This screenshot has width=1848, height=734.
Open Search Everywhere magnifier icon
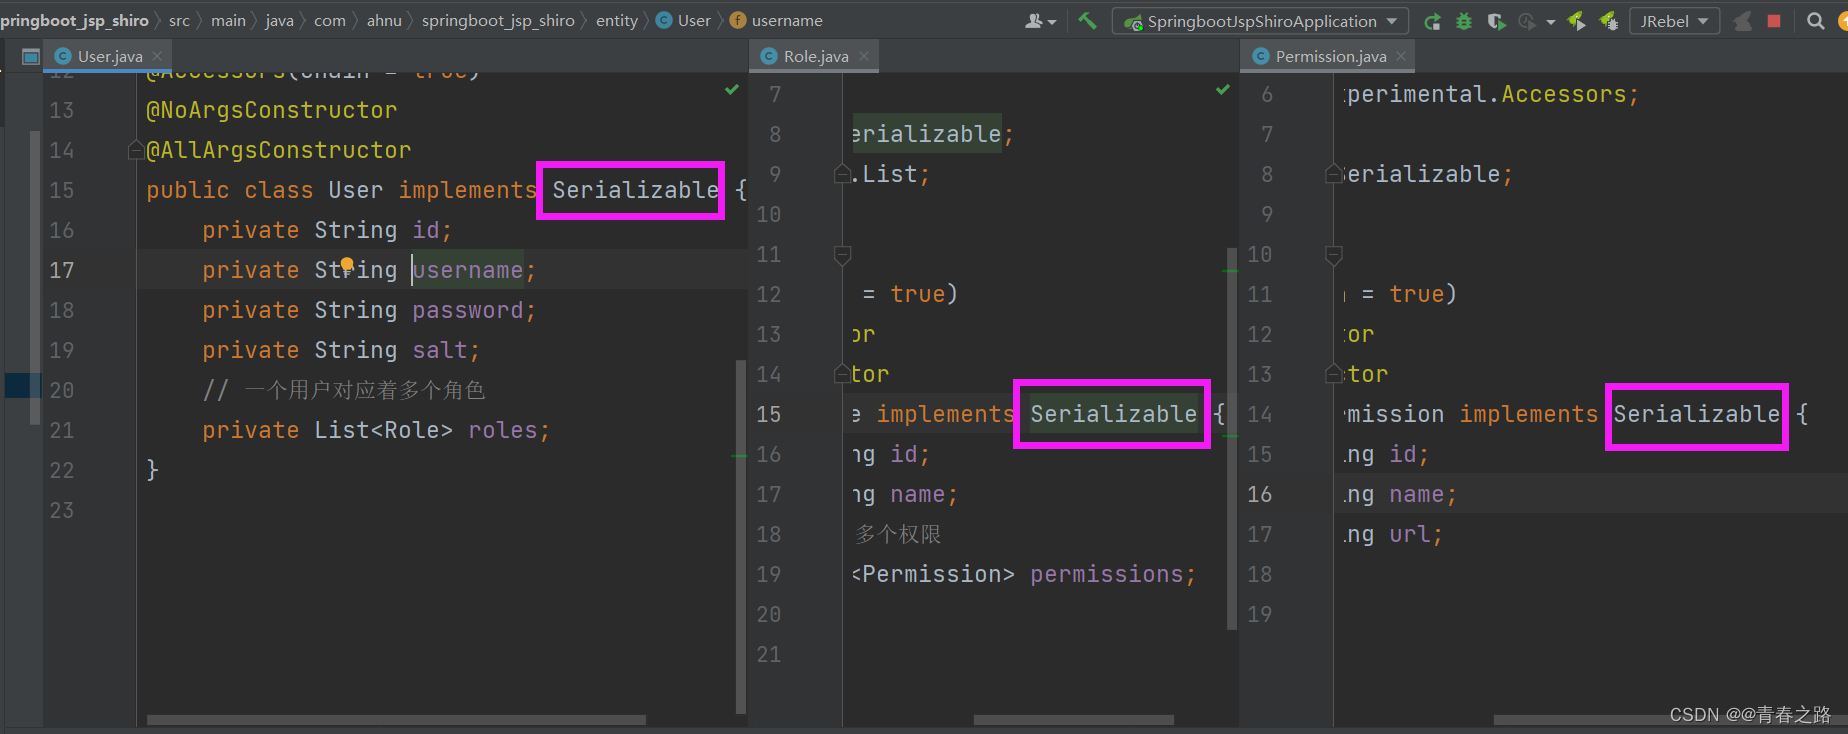[1816, 21]
